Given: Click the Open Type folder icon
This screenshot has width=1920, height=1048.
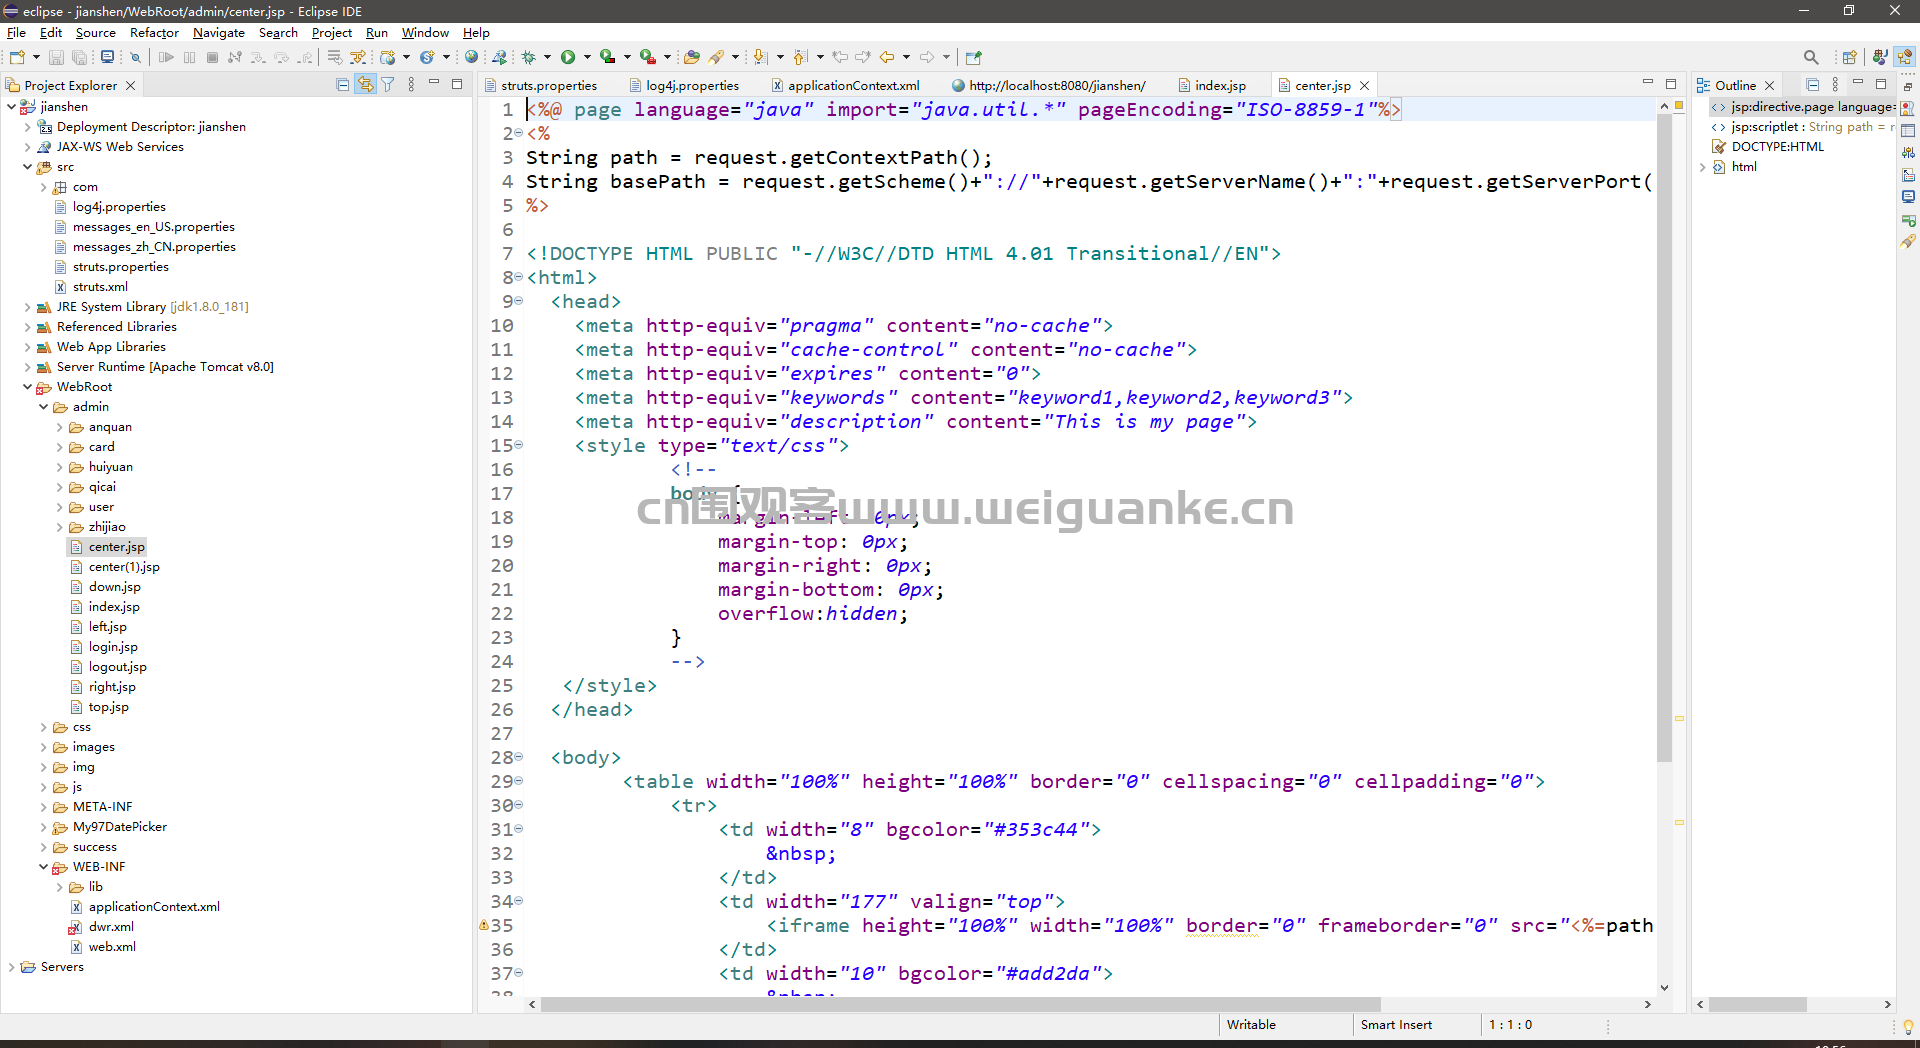Looking at the screenshot, I should point(691,57).
